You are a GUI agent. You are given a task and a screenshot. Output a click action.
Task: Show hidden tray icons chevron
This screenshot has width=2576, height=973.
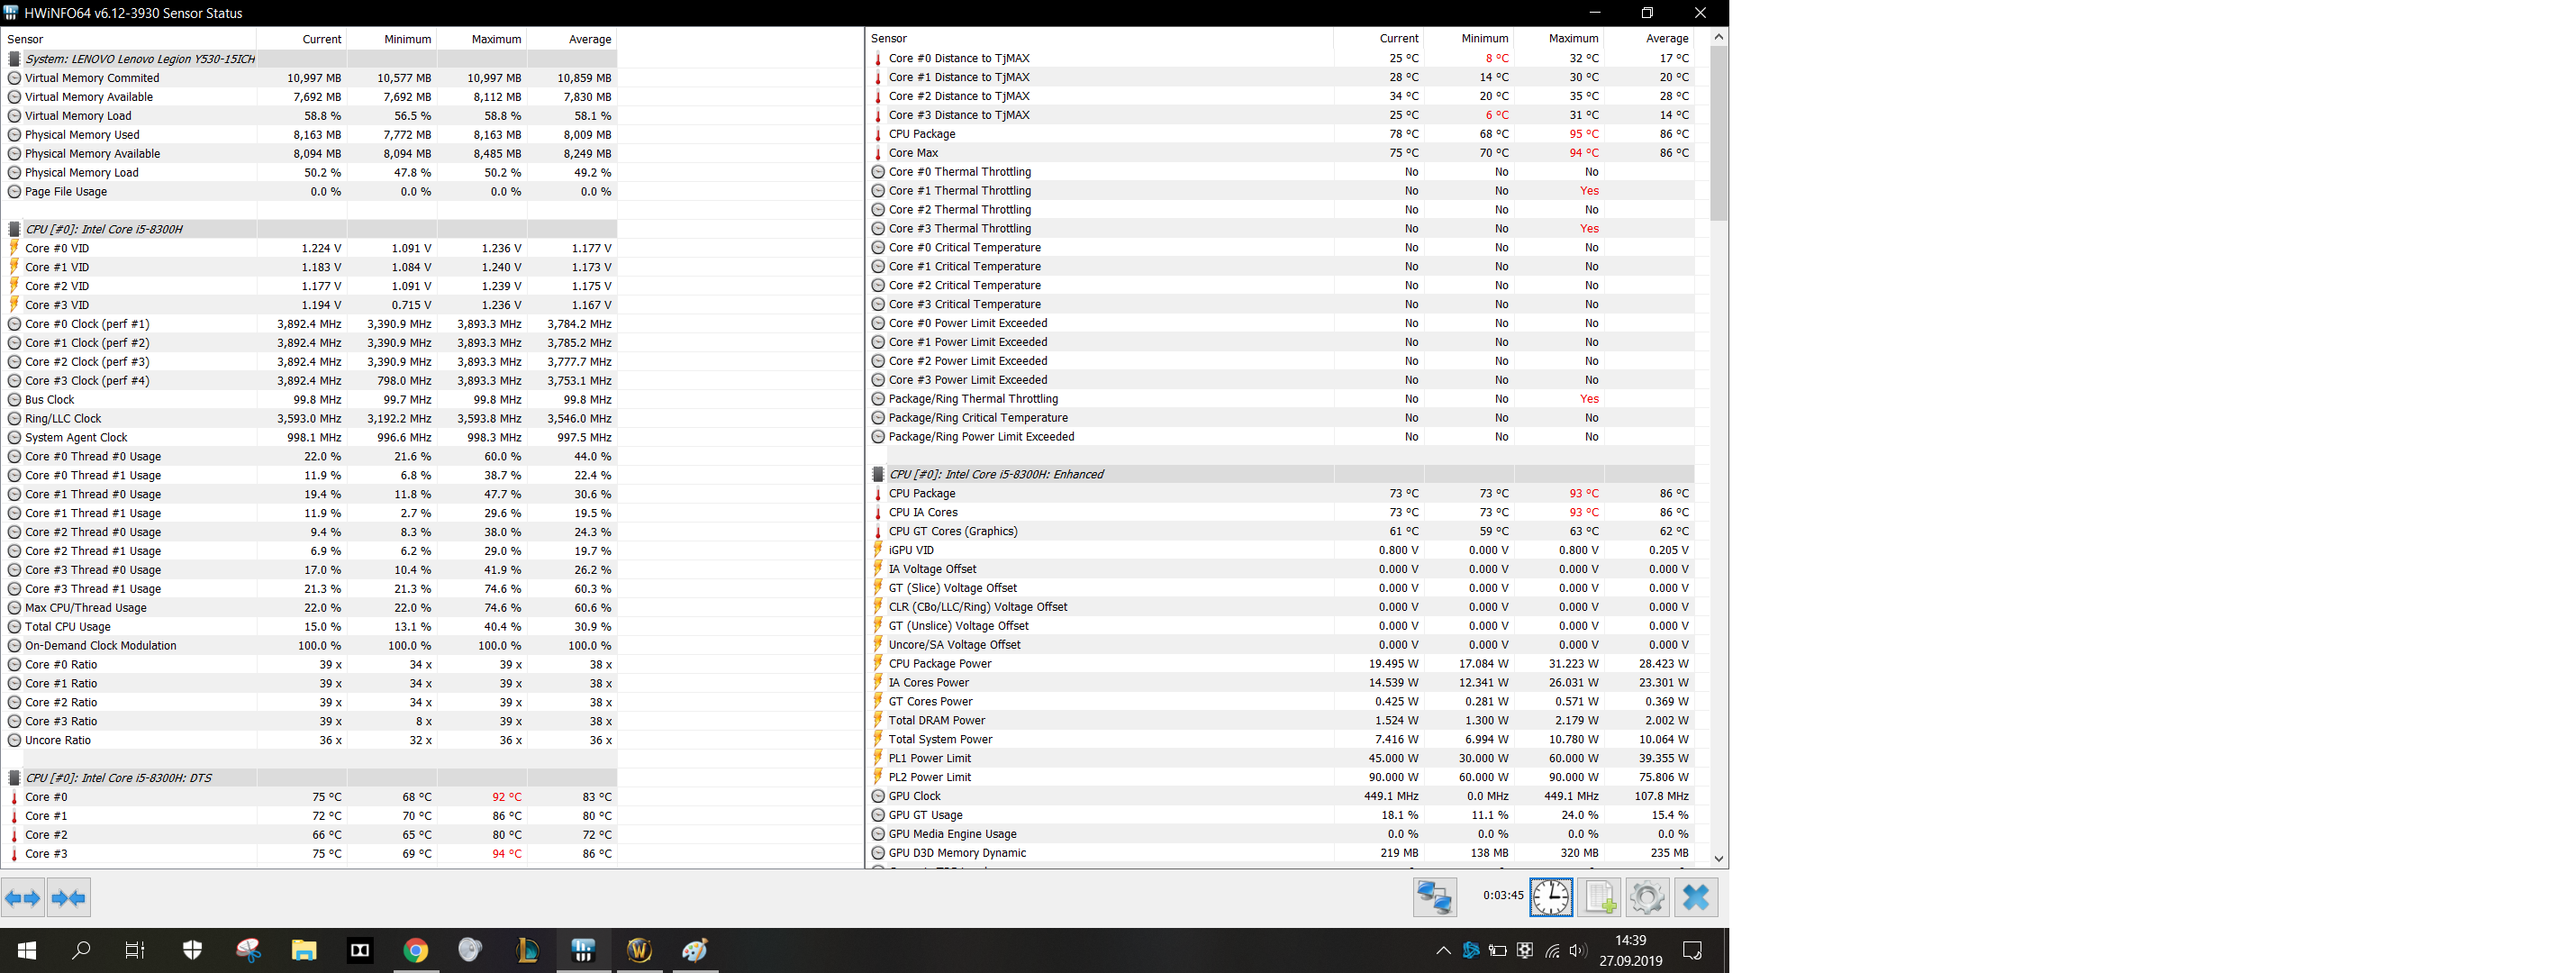1443,951
